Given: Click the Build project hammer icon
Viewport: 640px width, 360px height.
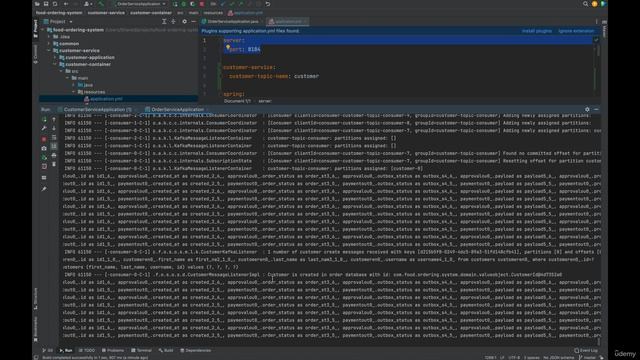Looking at the screenshot, I should (101, 4).
